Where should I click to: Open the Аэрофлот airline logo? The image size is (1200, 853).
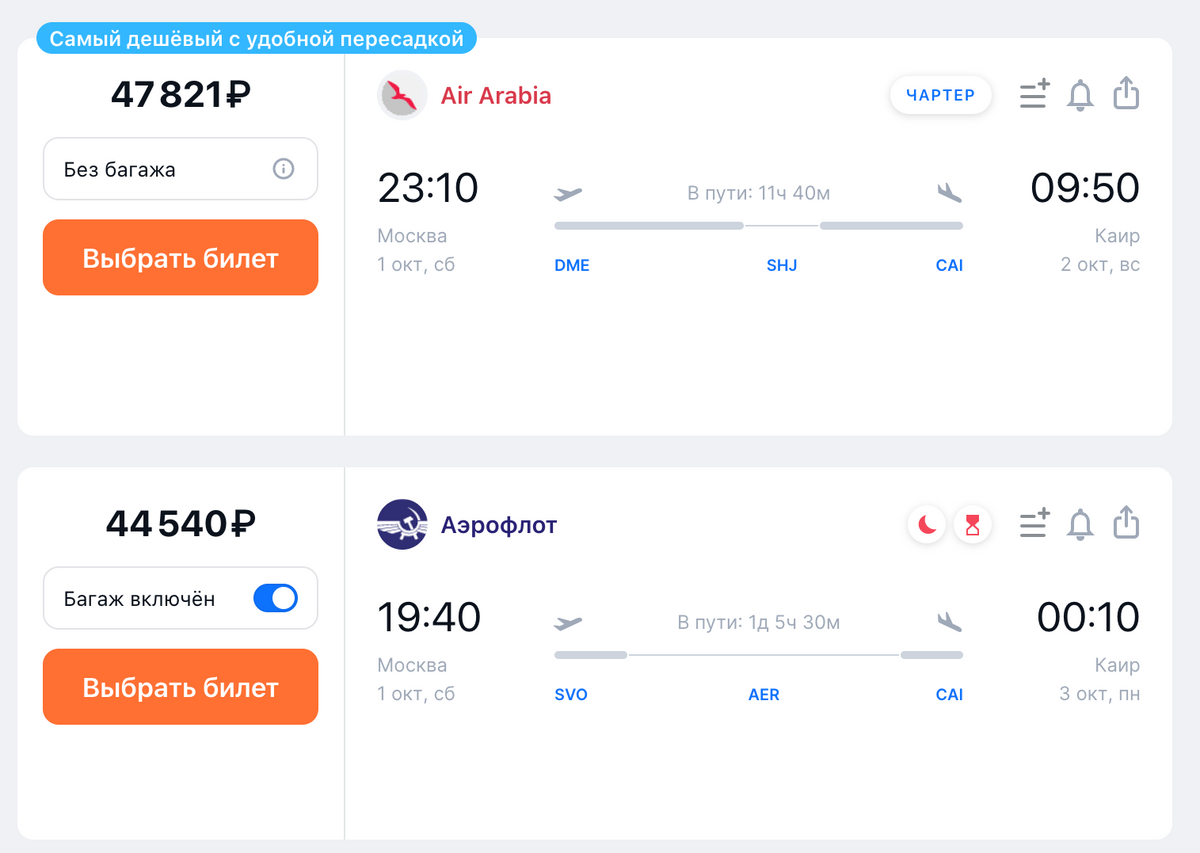(x=402, y=524)
